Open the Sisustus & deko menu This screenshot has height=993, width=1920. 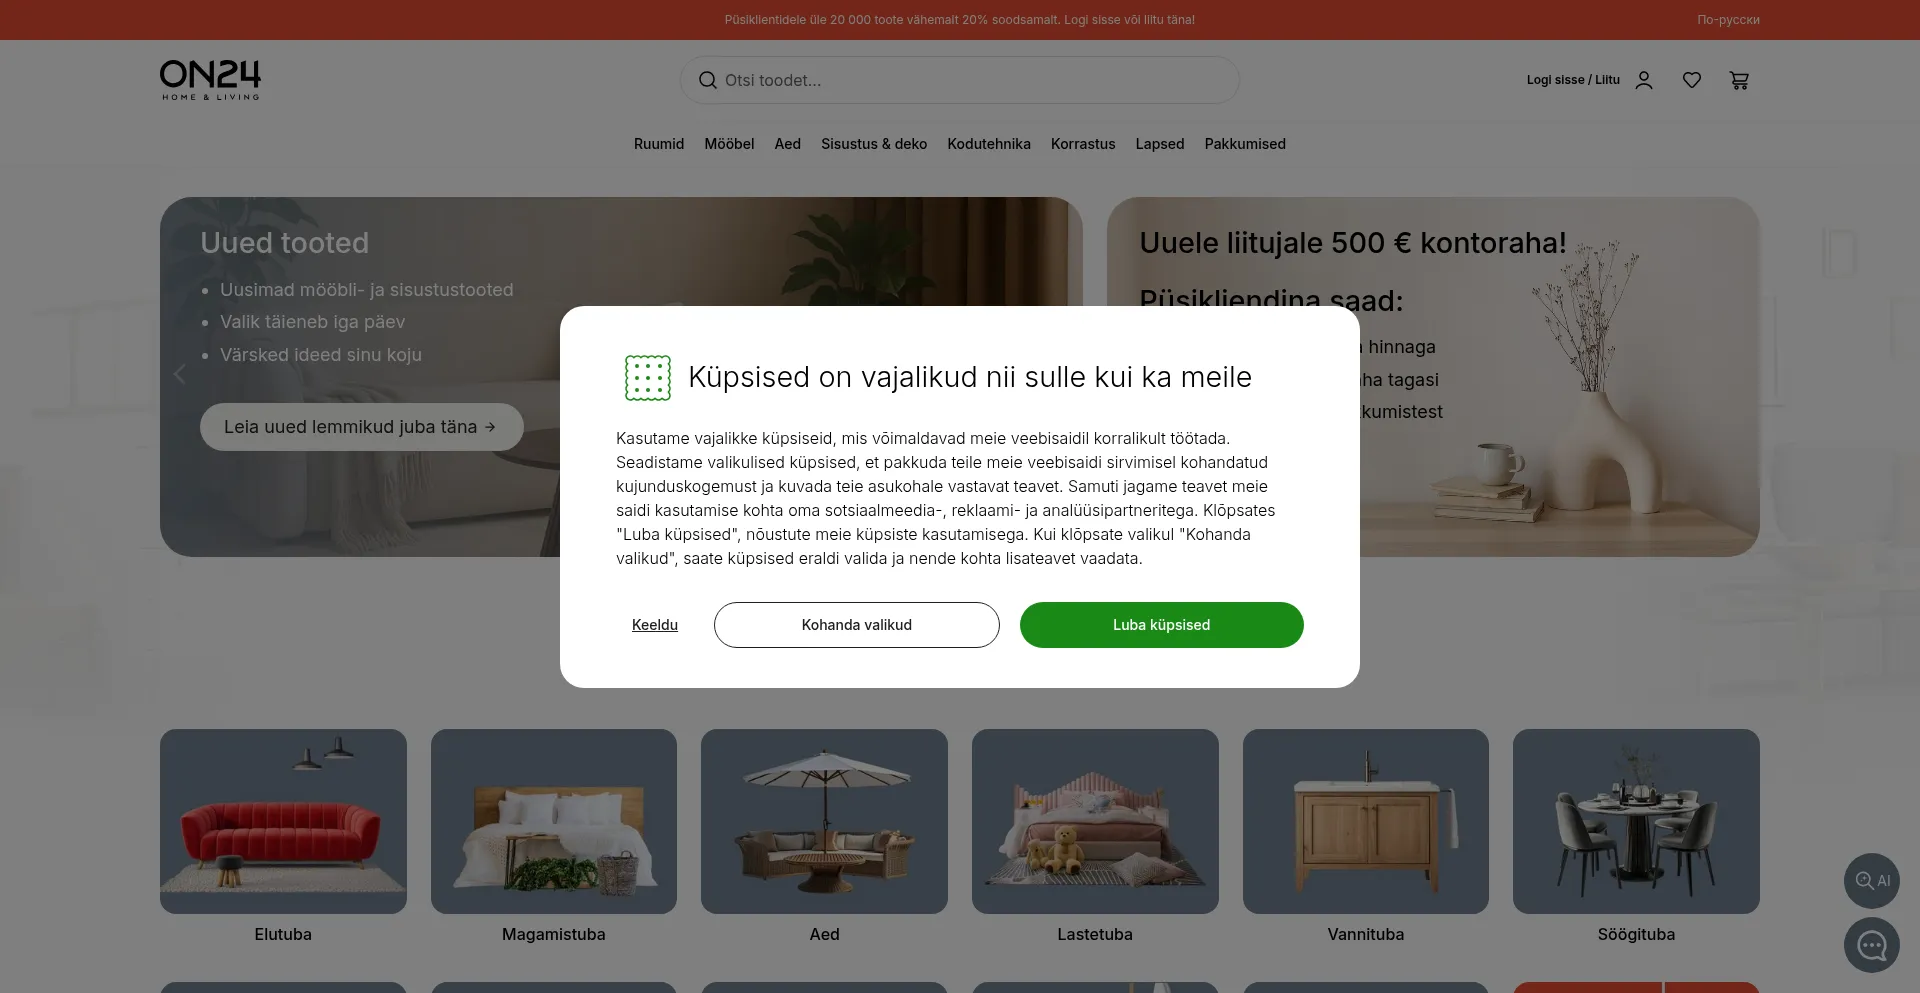click(x=874, y=144)
